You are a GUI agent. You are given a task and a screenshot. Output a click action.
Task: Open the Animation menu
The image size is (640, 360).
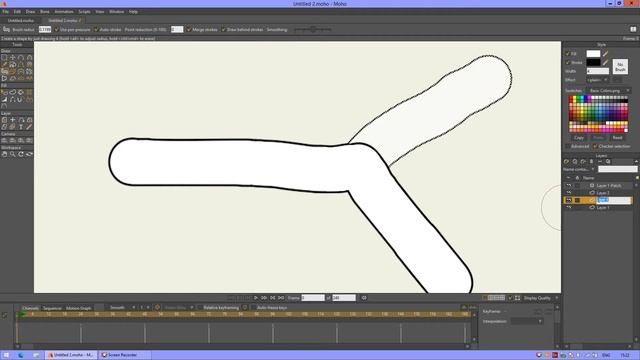pyautogui.click(x=64, y=12)
